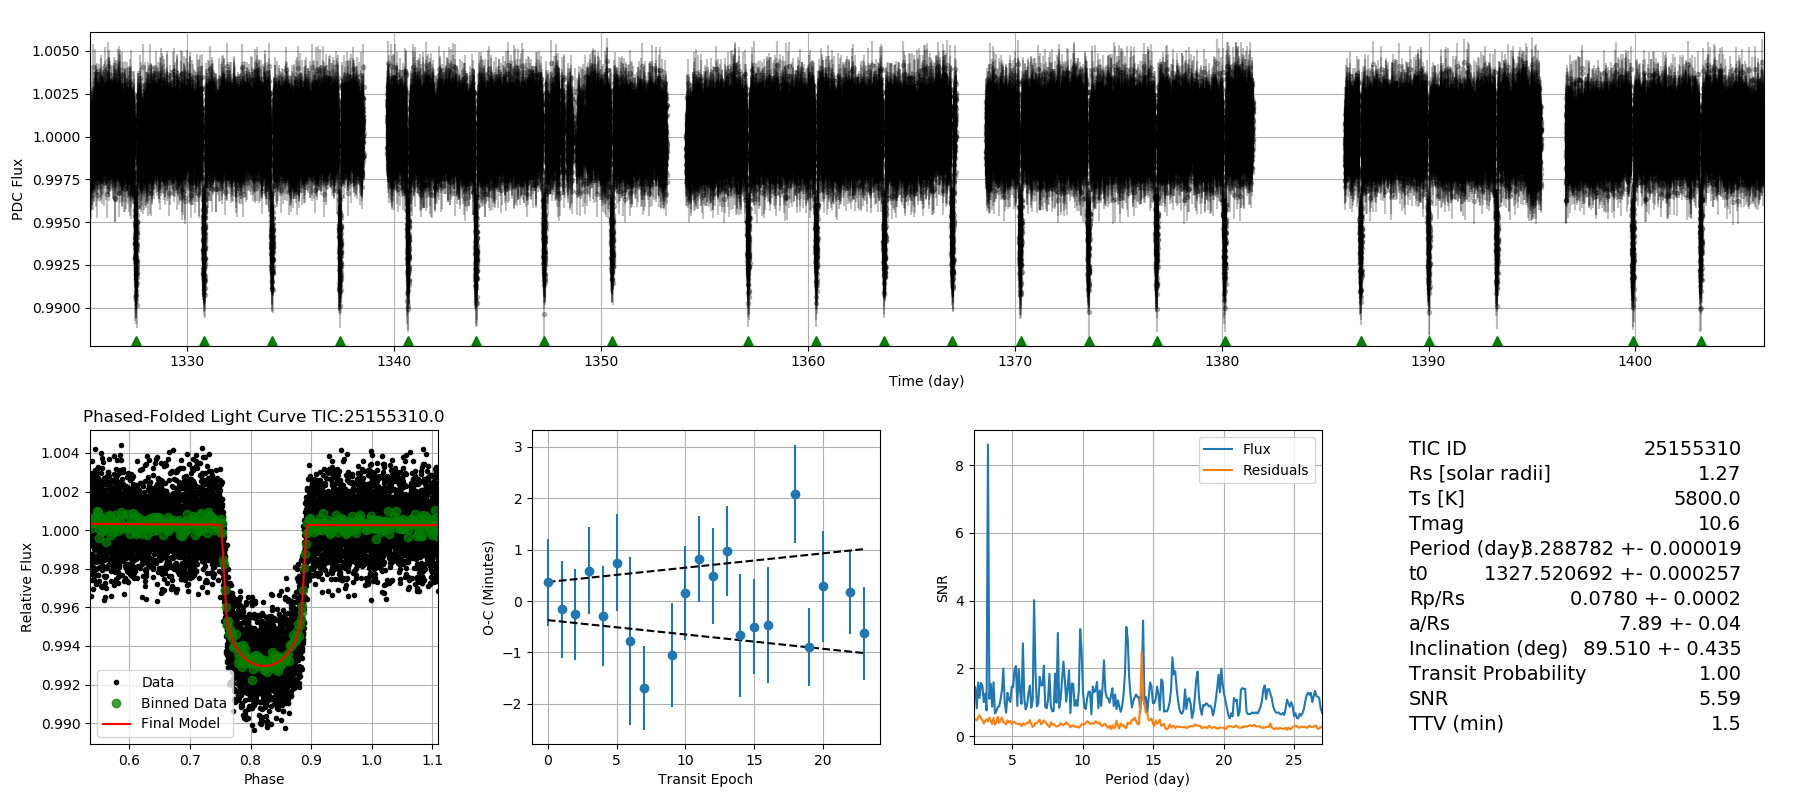Select the "O-C (Minutes)" axis label
1800x800 pixels.
tap(489, 588)
